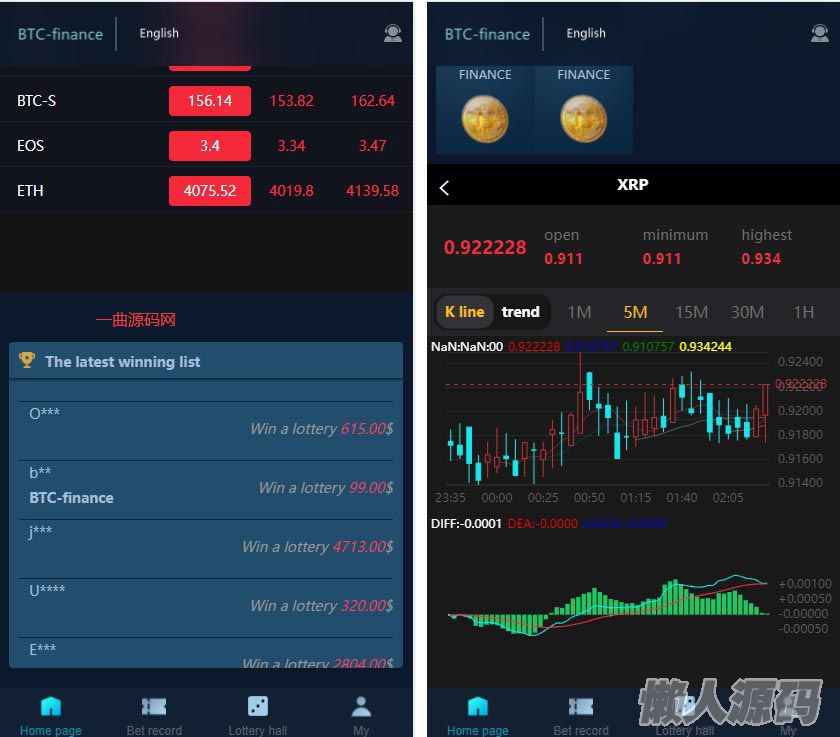
Task: Click BTC-finance logo in left header
Action: click(60, 34)
